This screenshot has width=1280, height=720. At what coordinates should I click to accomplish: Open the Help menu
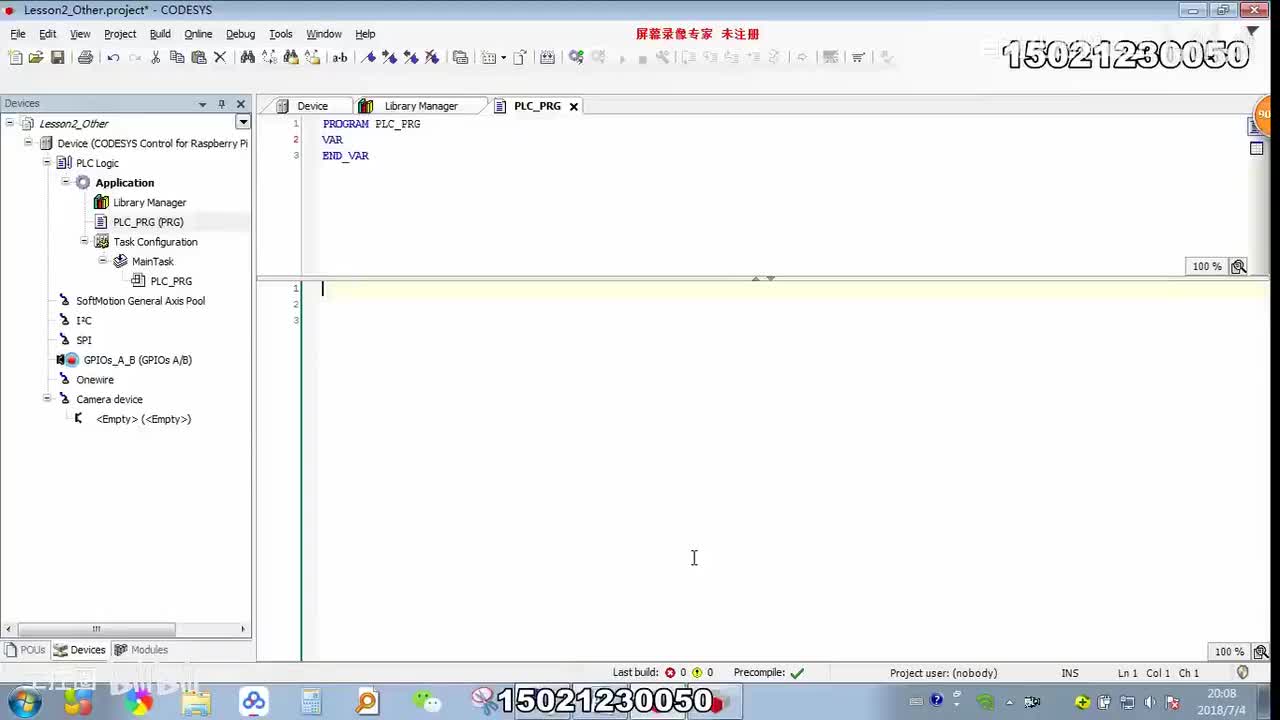coord(365,34)
